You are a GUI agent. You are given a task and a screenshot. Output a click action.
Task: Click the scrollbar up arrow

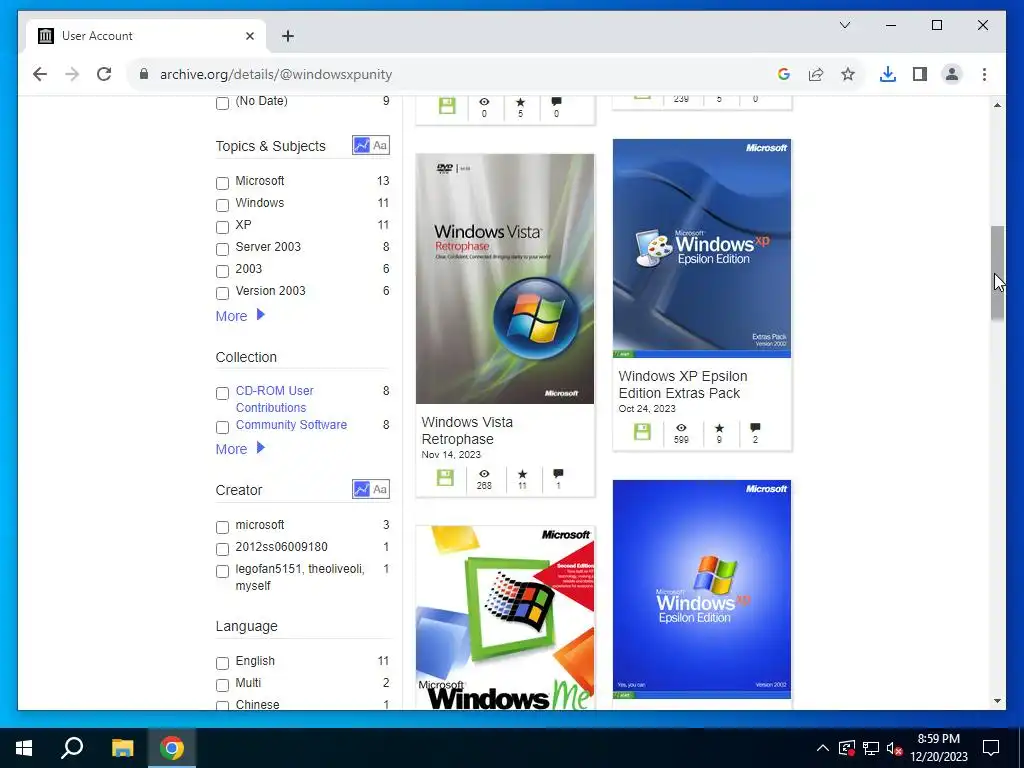coord(997,105)
